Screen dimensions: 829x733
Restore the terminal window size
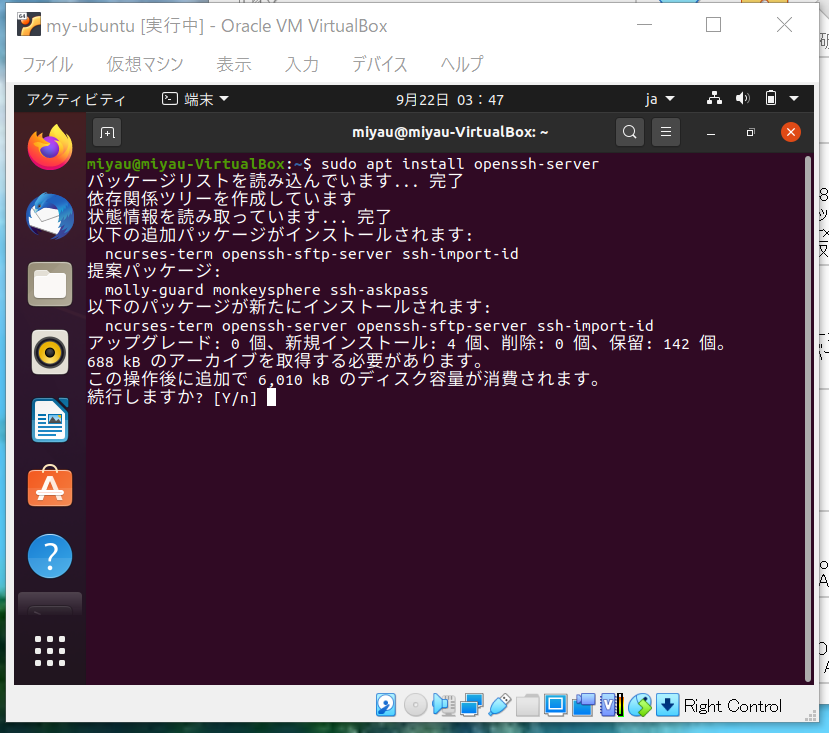(x=750, y=132)
